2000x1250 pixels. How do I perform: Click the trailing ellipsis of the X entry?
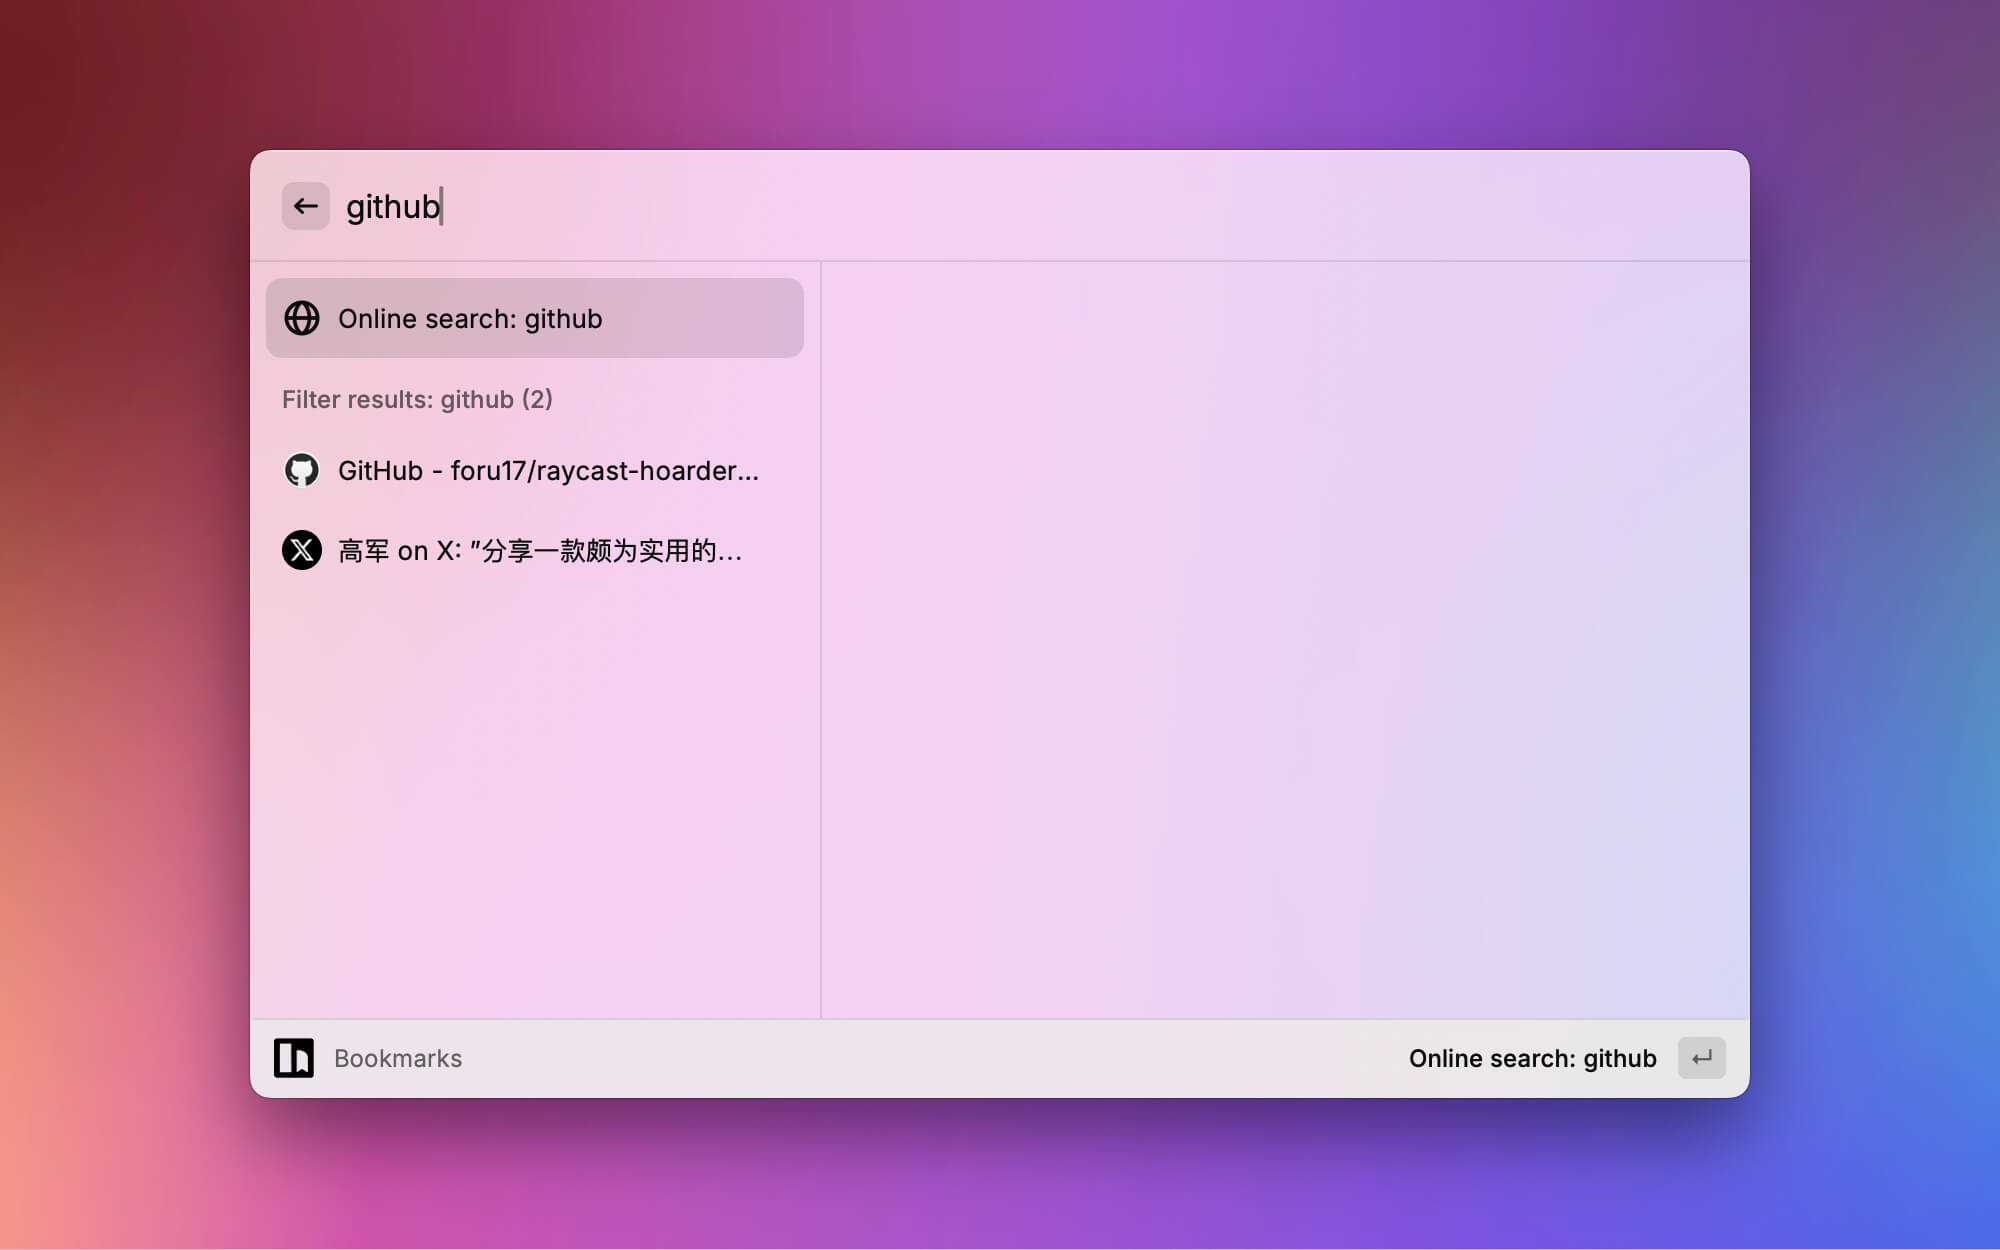pos(730,552)
